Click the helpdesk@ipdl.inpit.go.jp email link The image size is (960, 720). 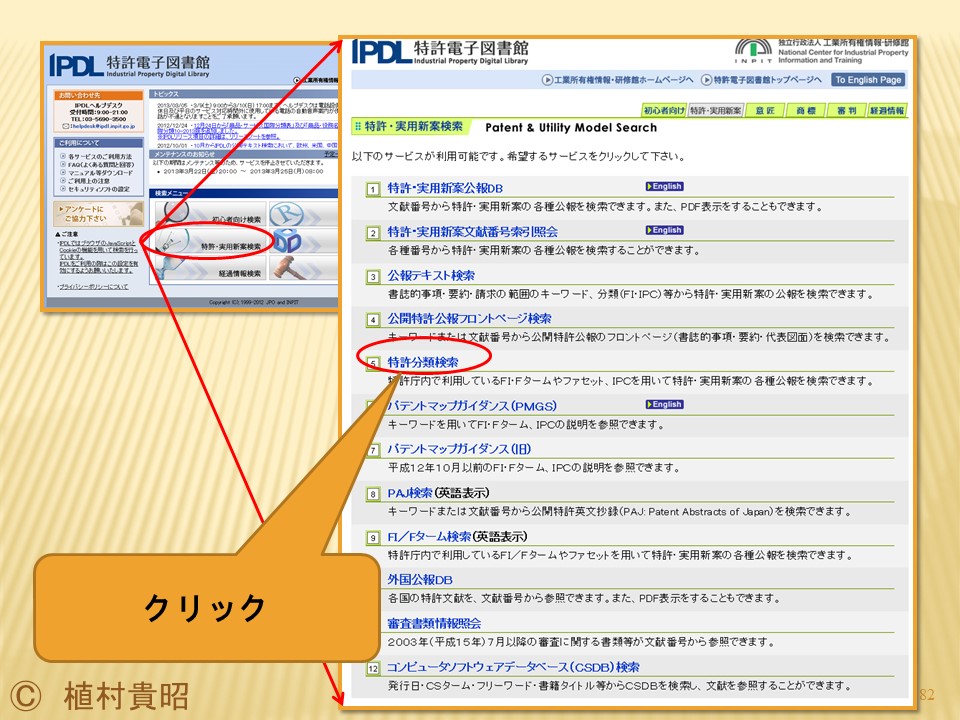tap(103, 126)
